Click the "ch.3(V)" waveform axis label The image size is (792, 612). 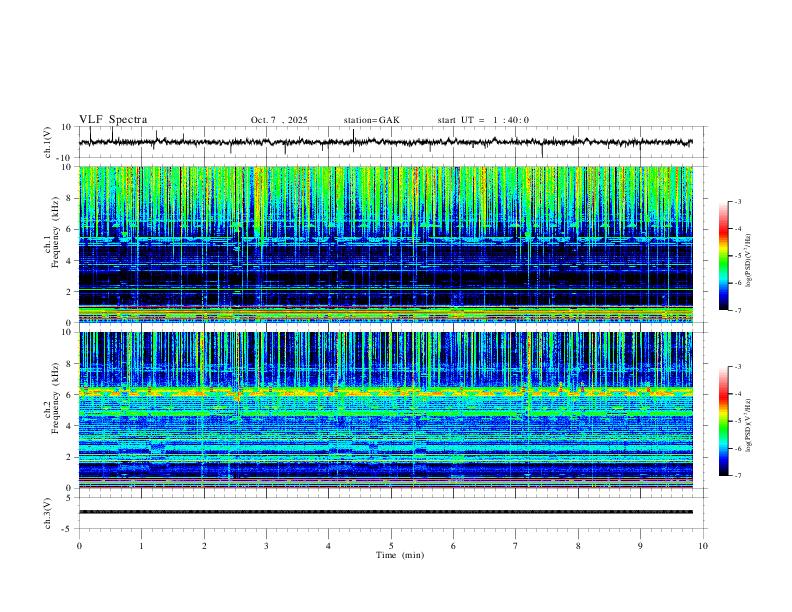(x=48, y=513)
